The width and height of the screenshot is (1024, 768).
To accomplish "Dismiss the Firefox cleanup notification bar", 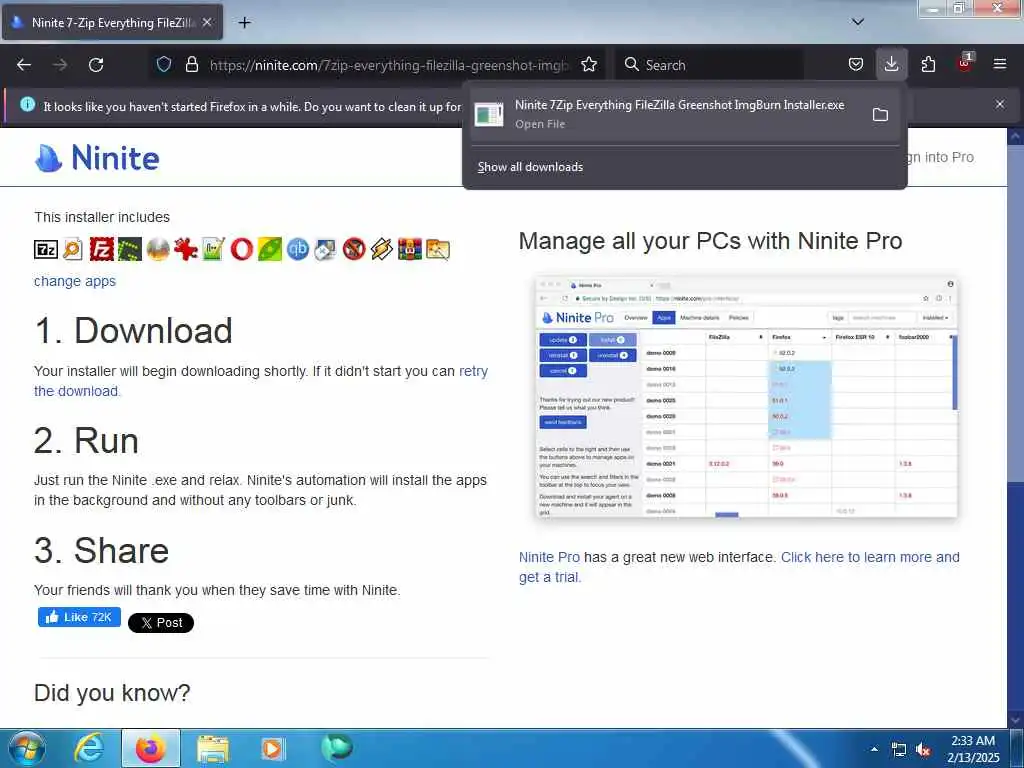I will click(x=1000, y=104).
